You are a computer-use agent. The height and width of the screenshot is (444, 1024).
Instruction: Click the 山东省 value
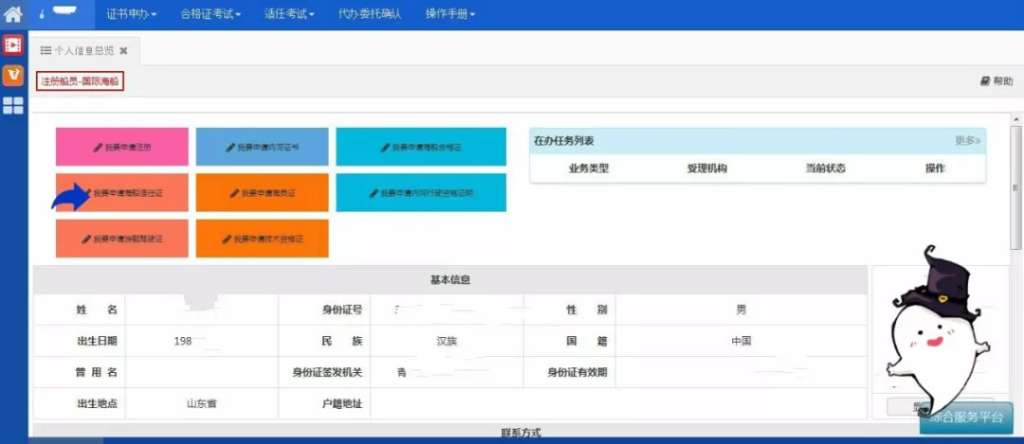point(201,404)
